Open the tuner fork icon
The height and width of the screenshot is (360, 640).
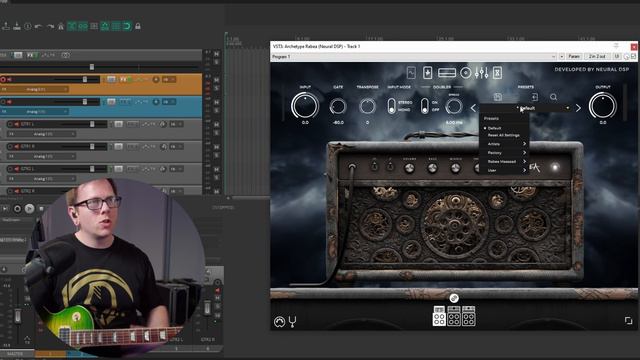[x=292, y=322]
